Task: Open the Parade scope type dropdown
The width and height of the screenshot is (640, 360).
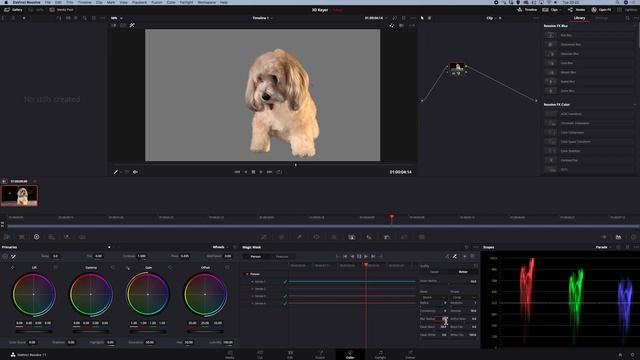Action: tap(603, 247)
